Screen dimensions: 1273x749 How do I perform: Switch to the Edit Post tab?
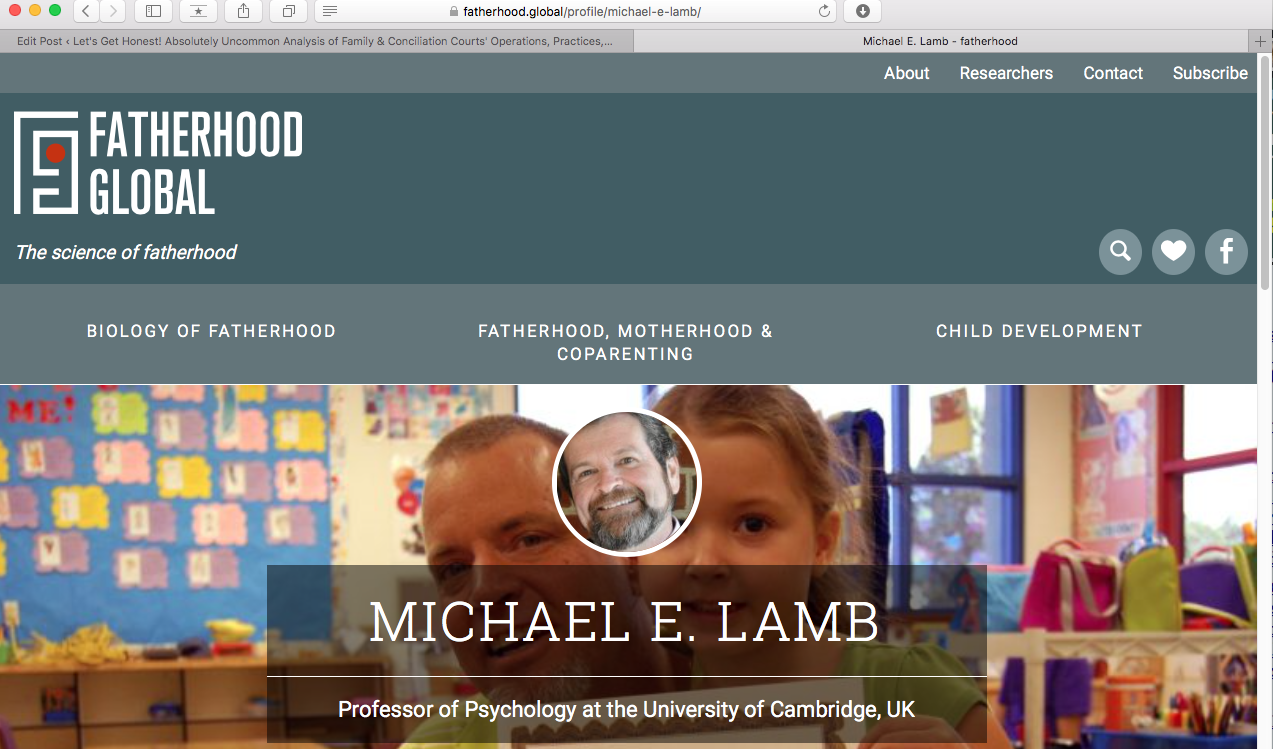(x=316, y=41)
